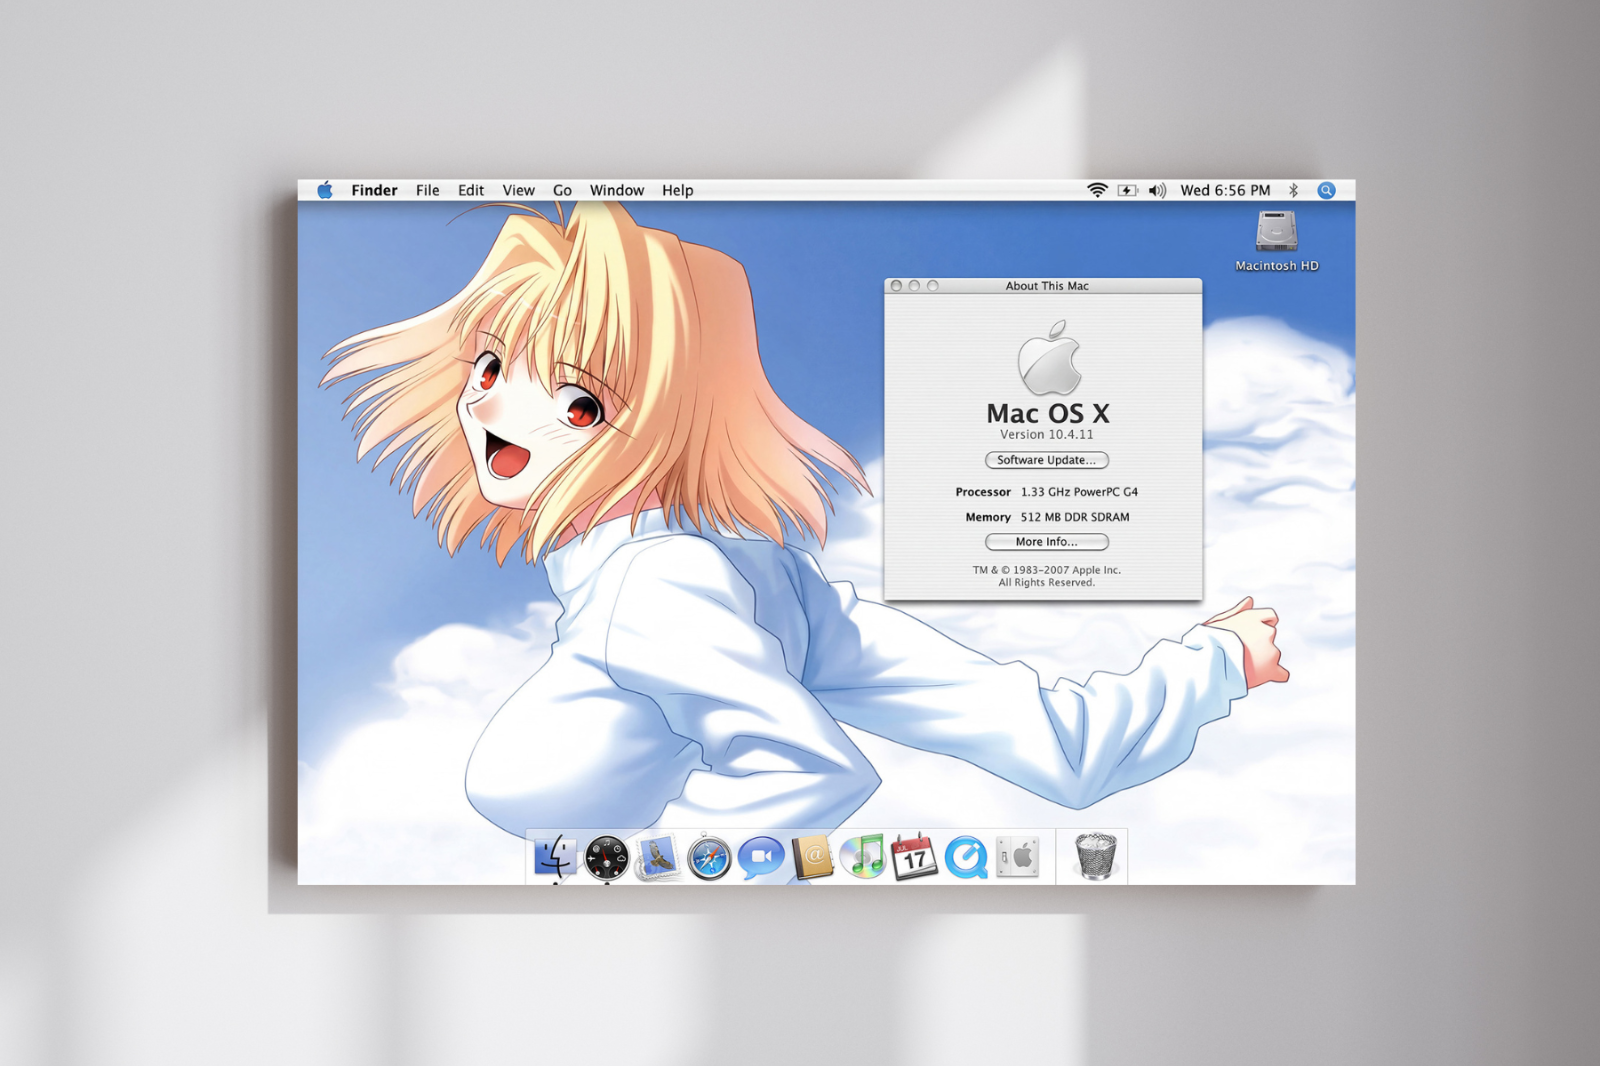Launch iChat from the Dock
This screenshot has height=1066, width=1600.
(x=761, y=858)
